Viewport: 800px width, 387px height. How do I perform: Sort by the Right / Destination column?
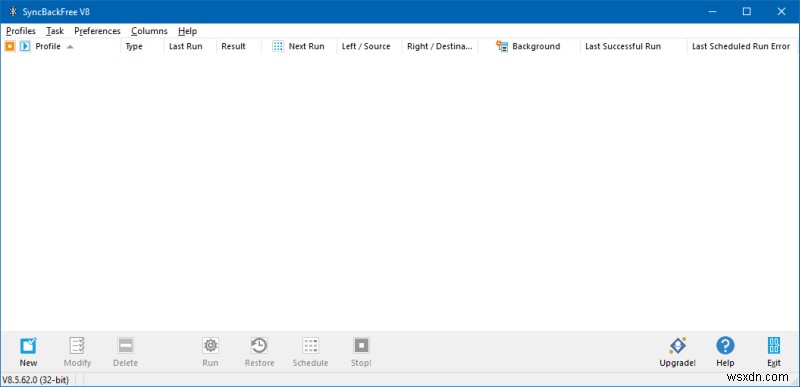click(440, 46)
